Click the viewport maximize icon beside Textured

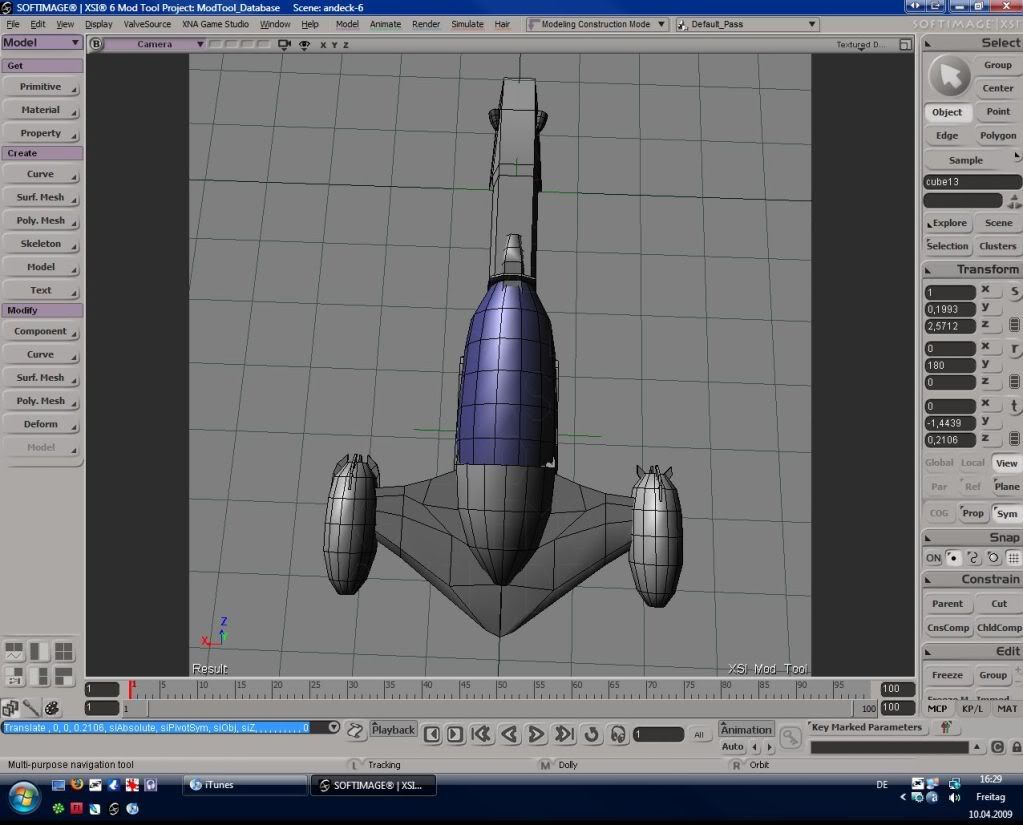point(905,44)
